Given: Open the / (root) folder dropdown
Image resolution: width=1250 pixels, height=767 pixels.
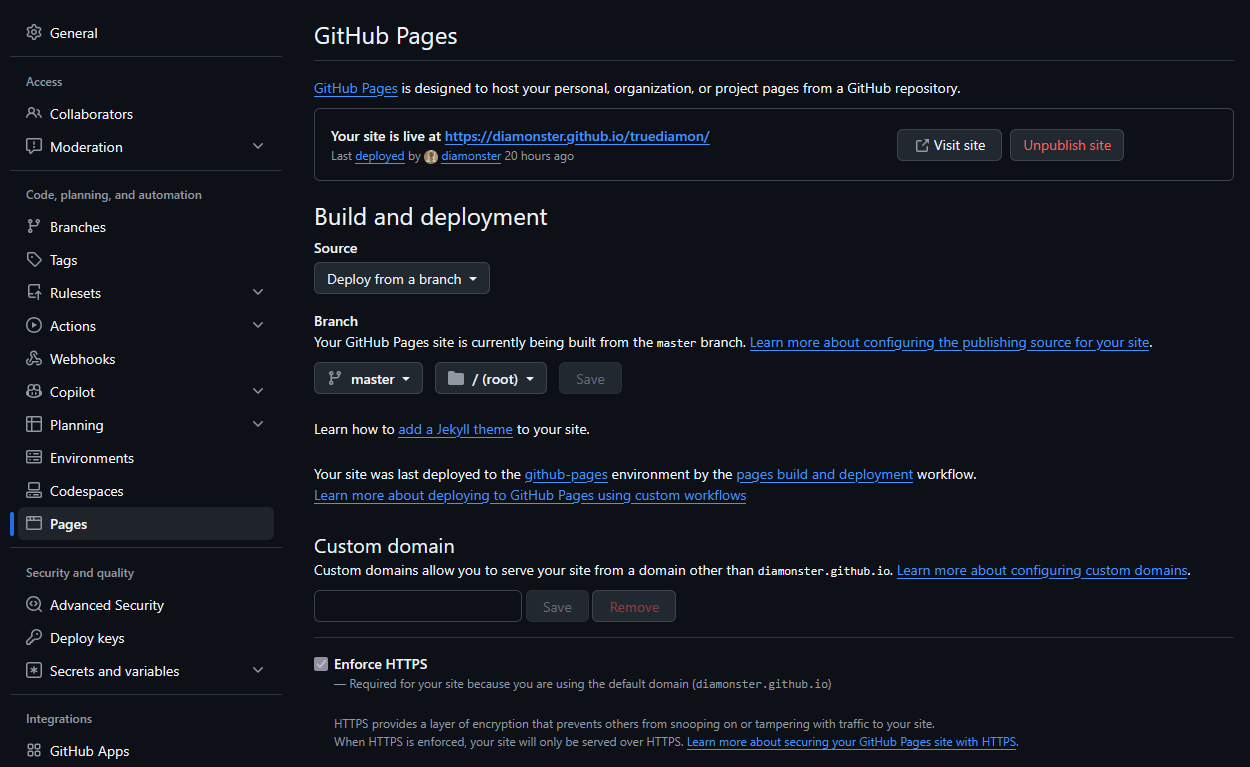Looking at the screenshot, I should 491,379.
